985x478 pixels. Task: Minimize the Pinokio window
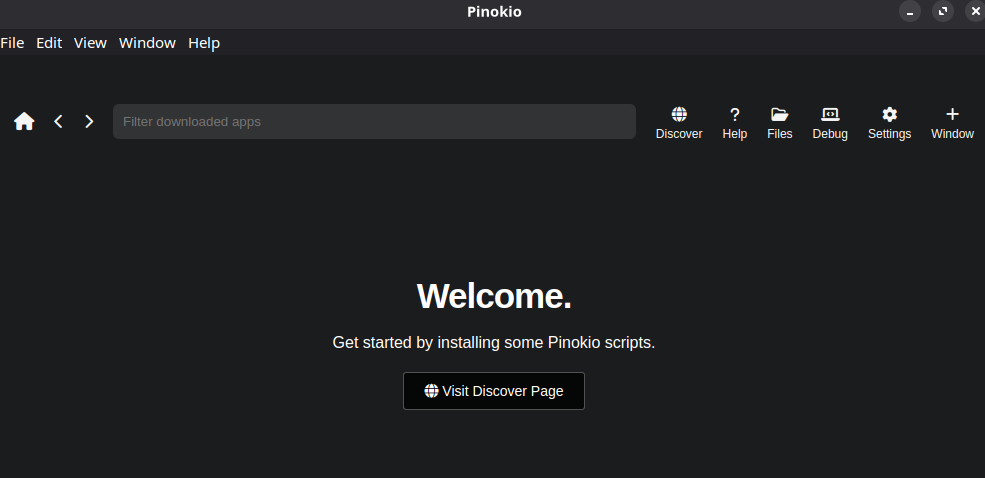point(910,11)
